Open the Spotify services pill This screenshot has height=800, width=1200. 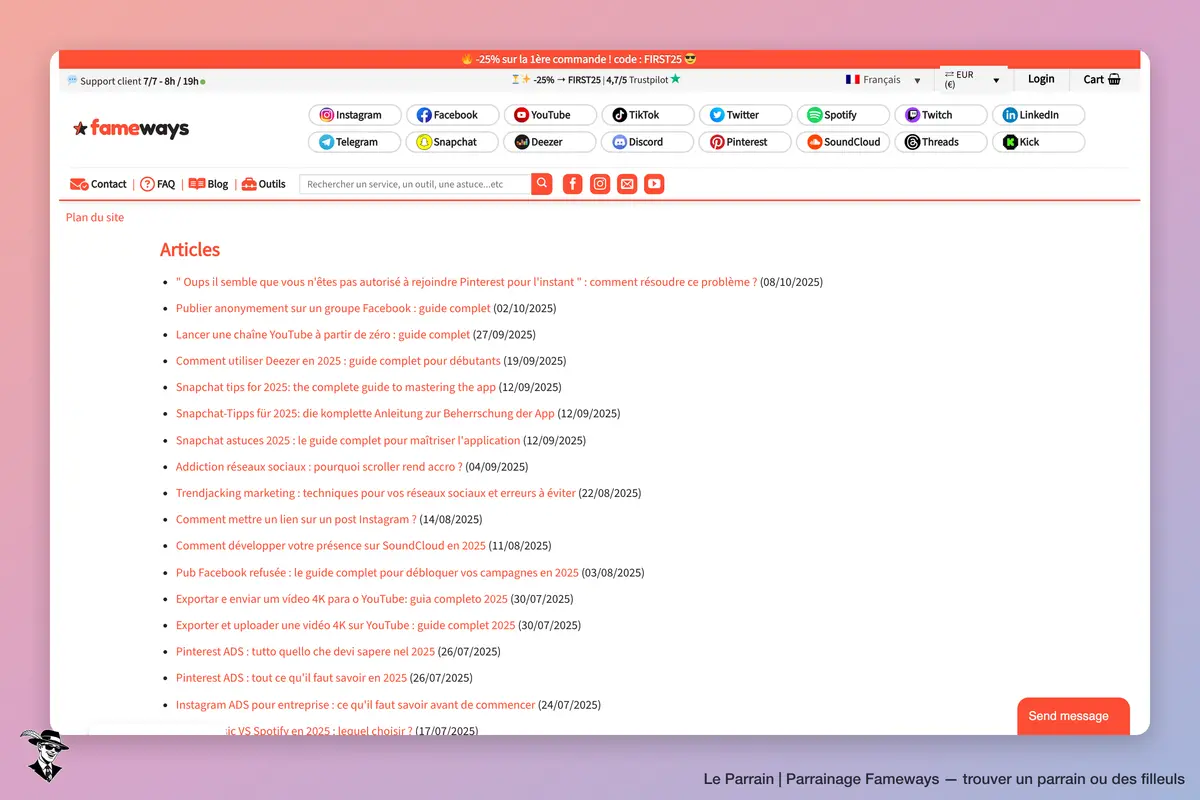click(x=842, y=115)
